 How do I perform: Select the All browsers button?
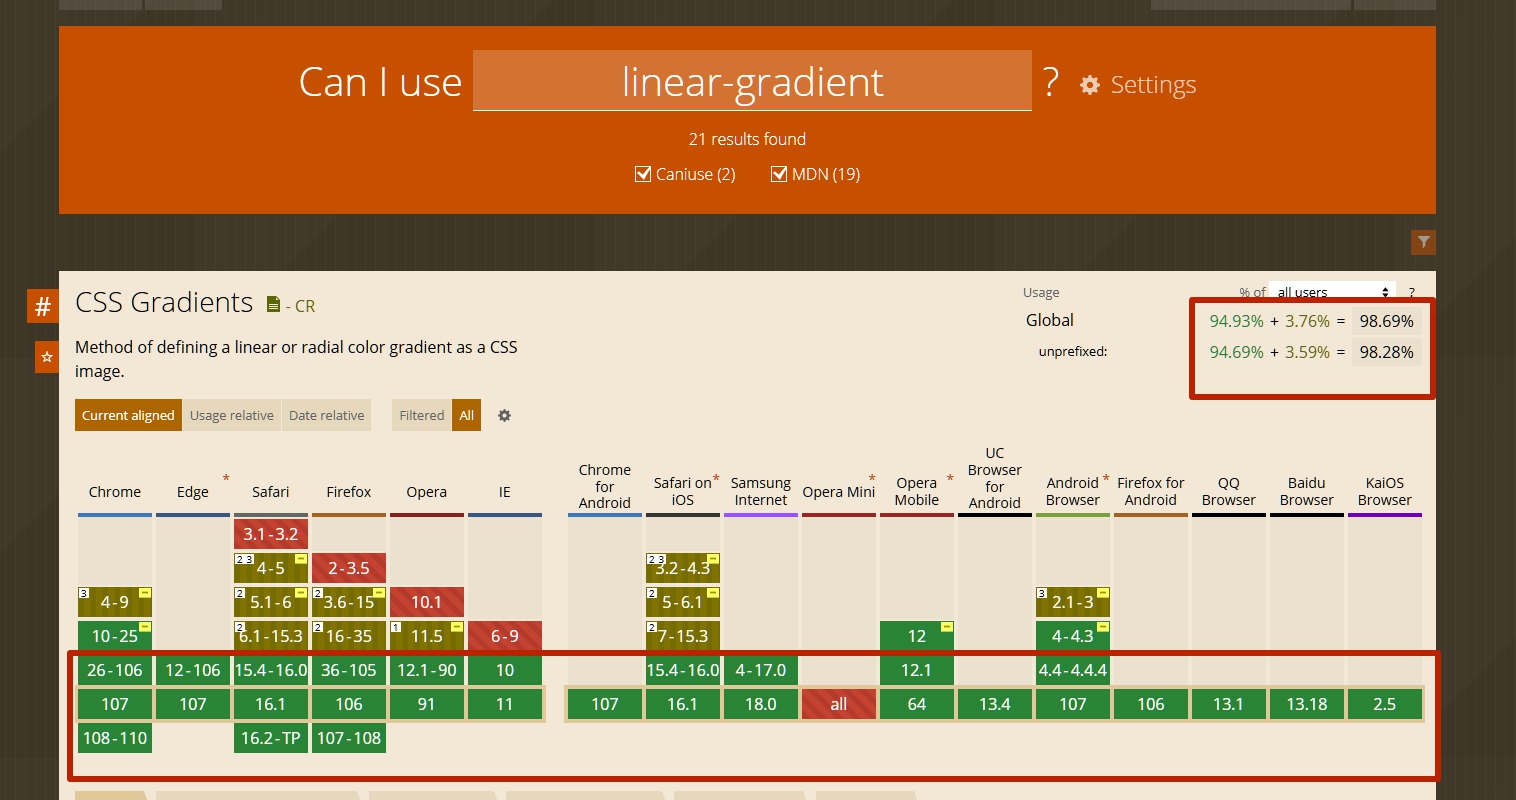[467, 416]
